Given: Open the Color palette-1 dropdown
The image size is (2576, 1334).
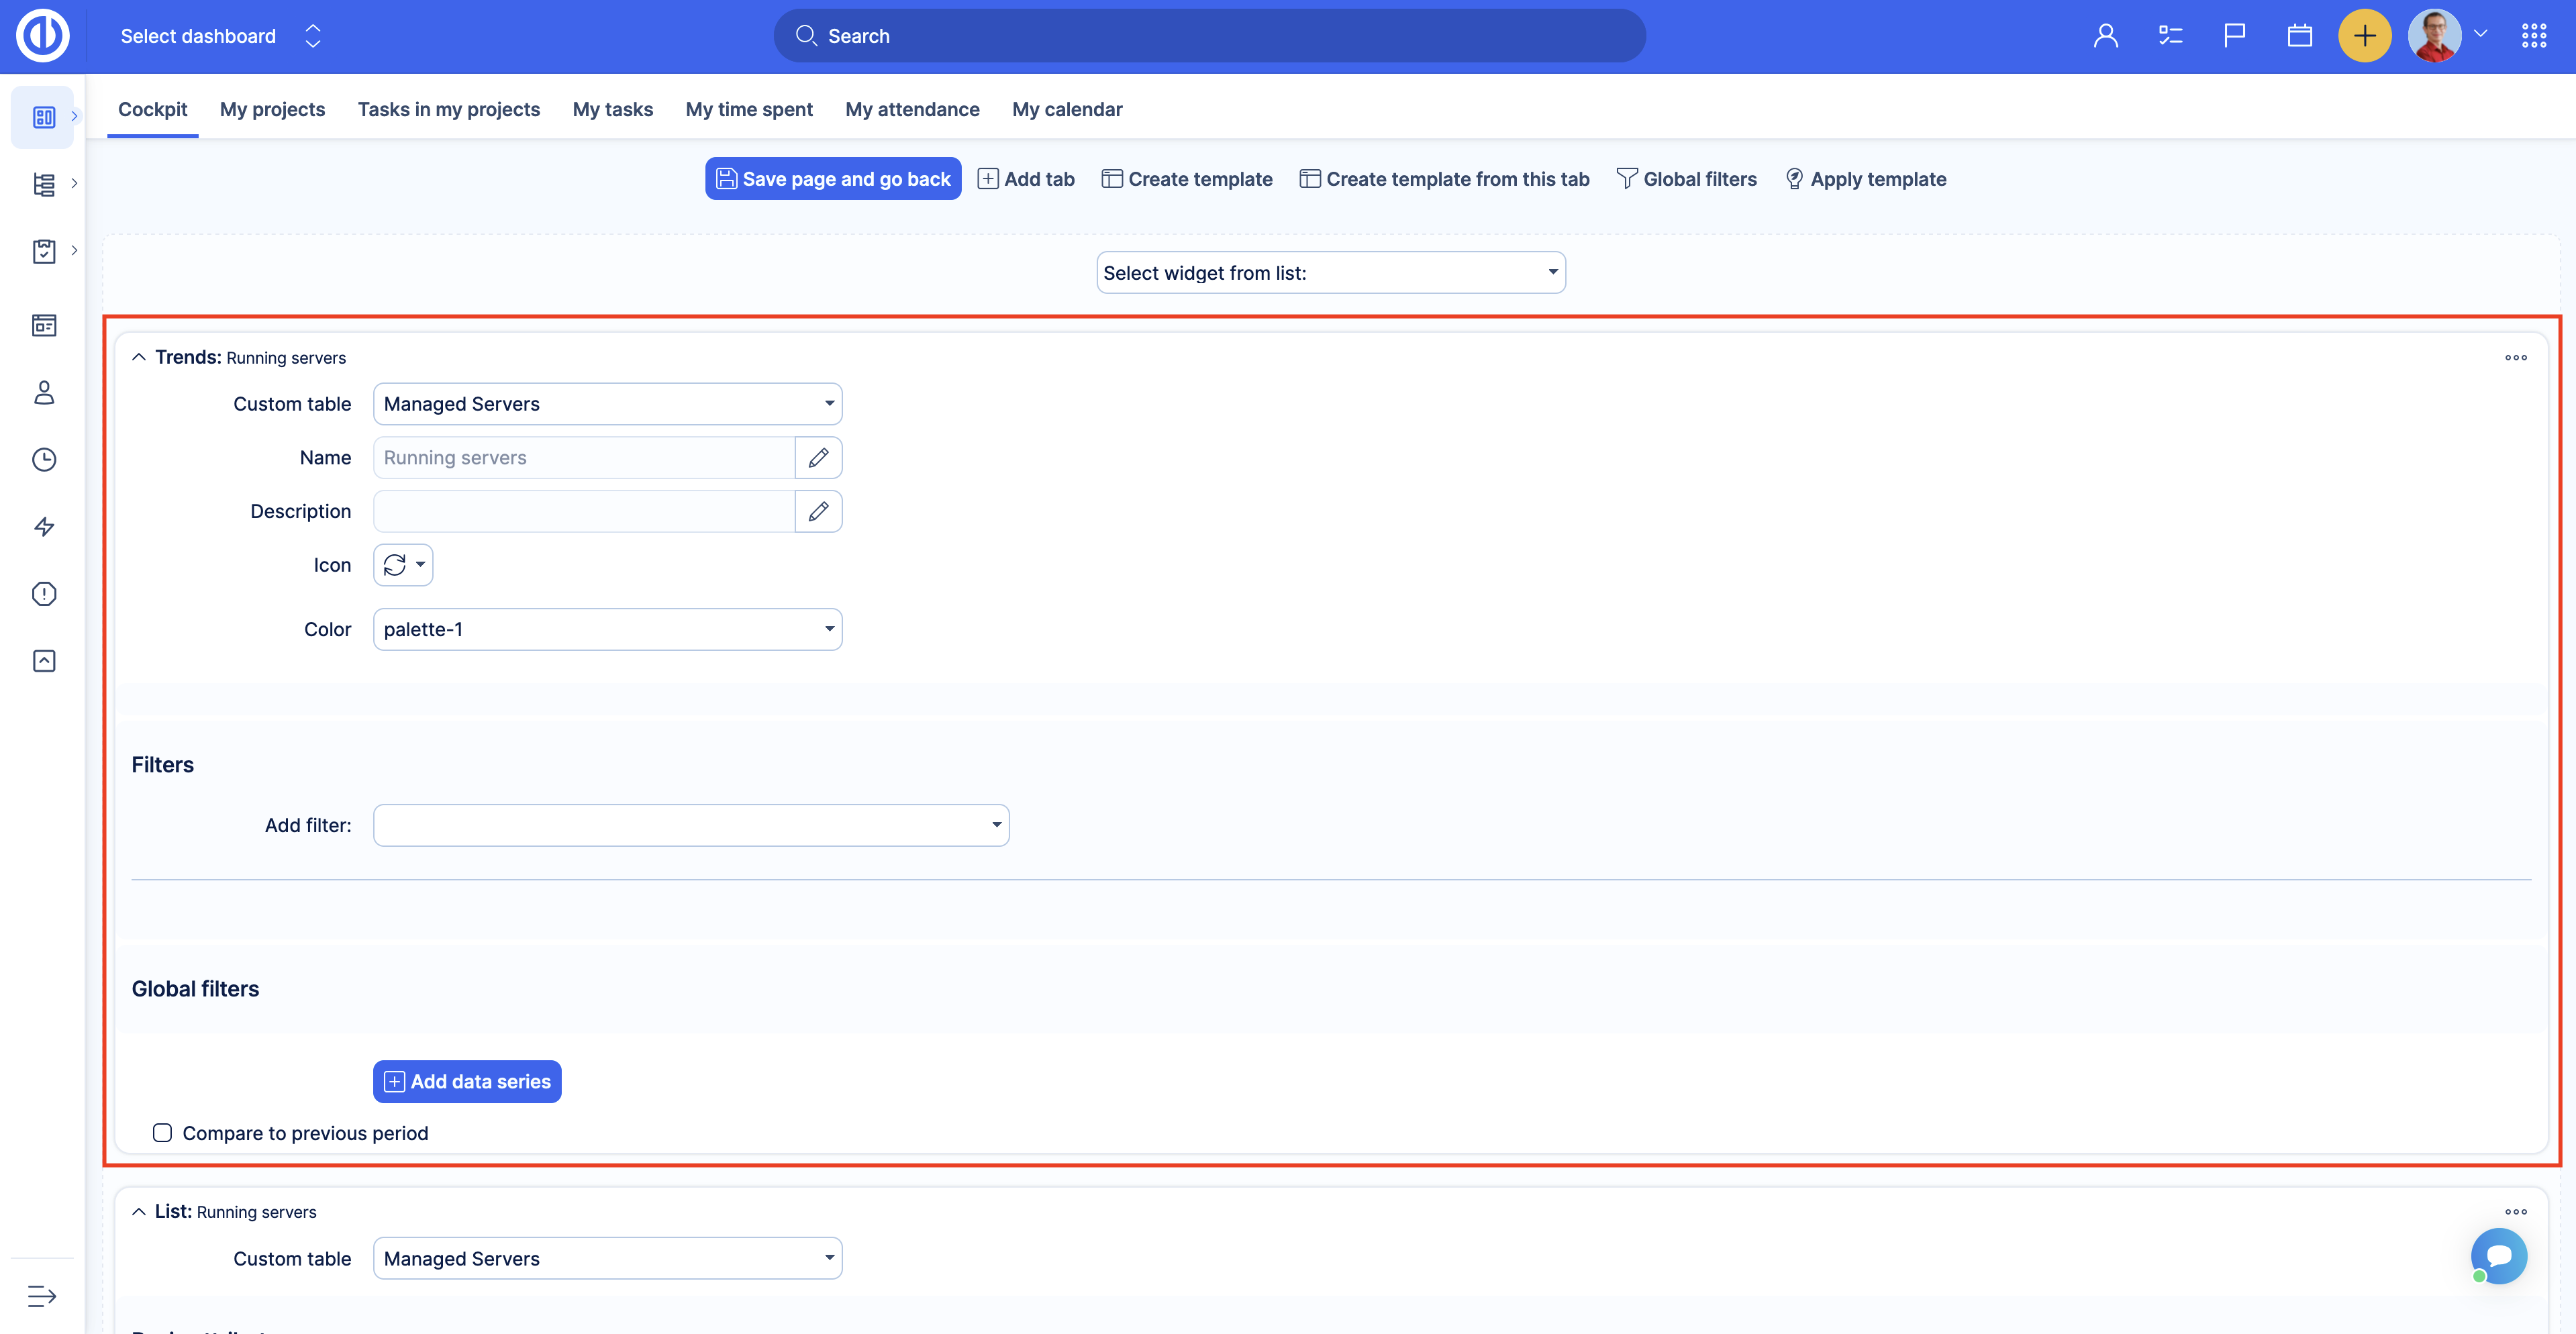Looking at the screenshot, I should coord(607,629).
